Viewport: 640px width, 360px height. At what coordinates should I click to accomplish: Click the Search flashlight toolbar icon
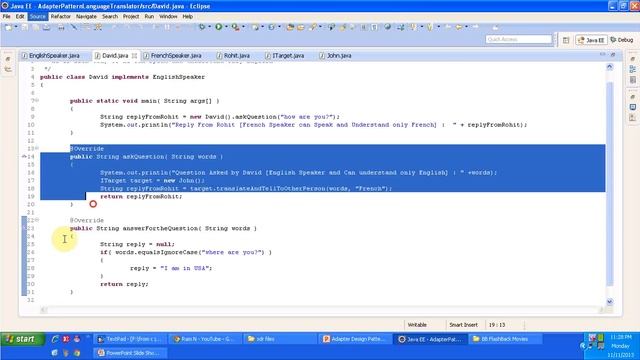(x=313, y=27)
